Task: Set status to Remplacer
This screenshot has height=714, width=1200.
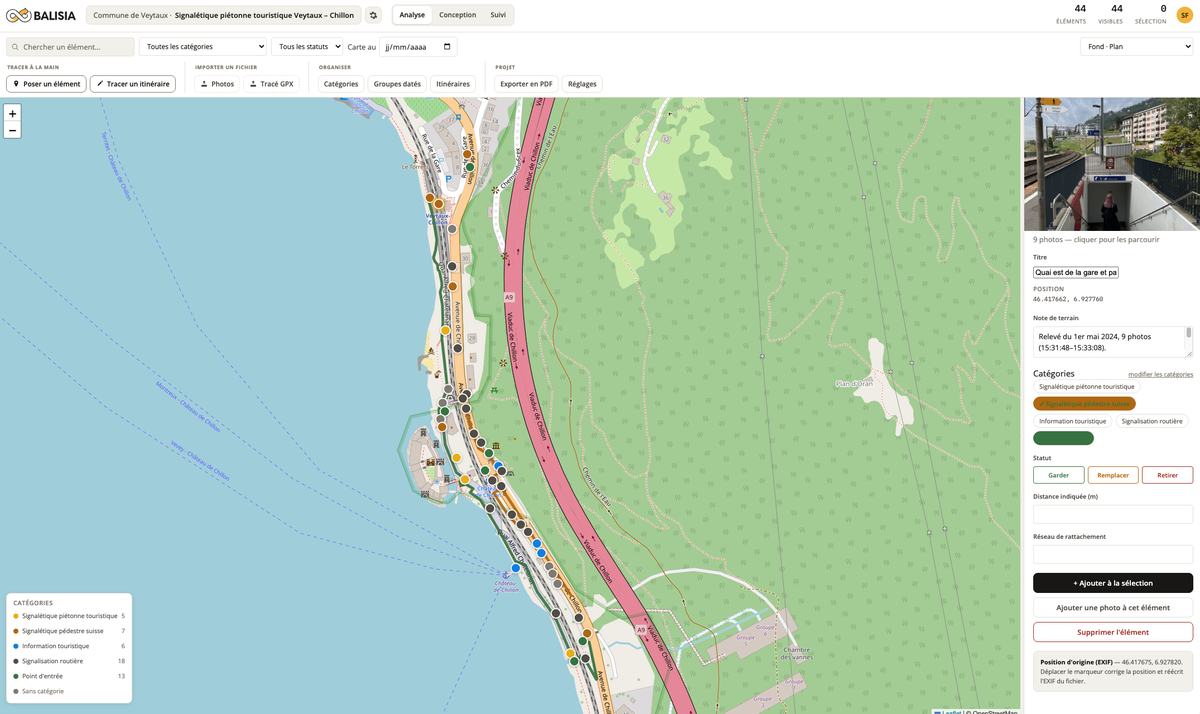Action: pyautogui.click(x=1113, y=475)
